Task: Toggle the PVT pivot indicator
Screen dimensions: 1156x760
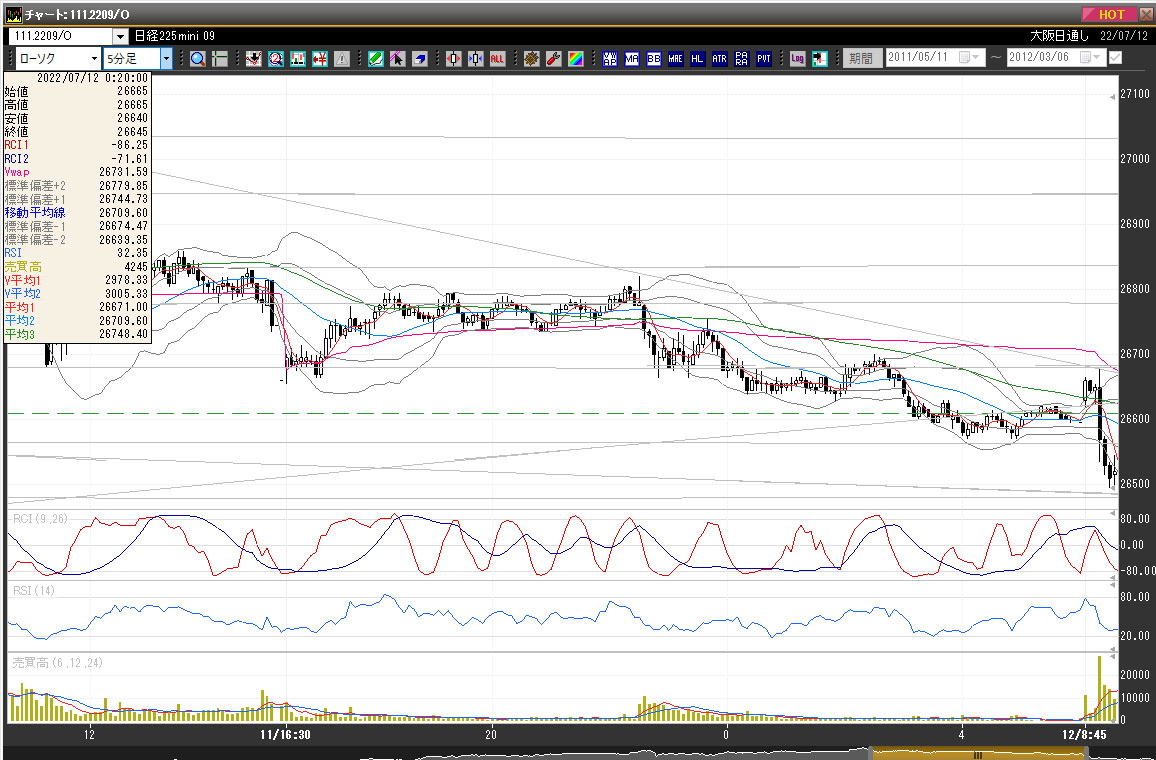Action: 764,58
